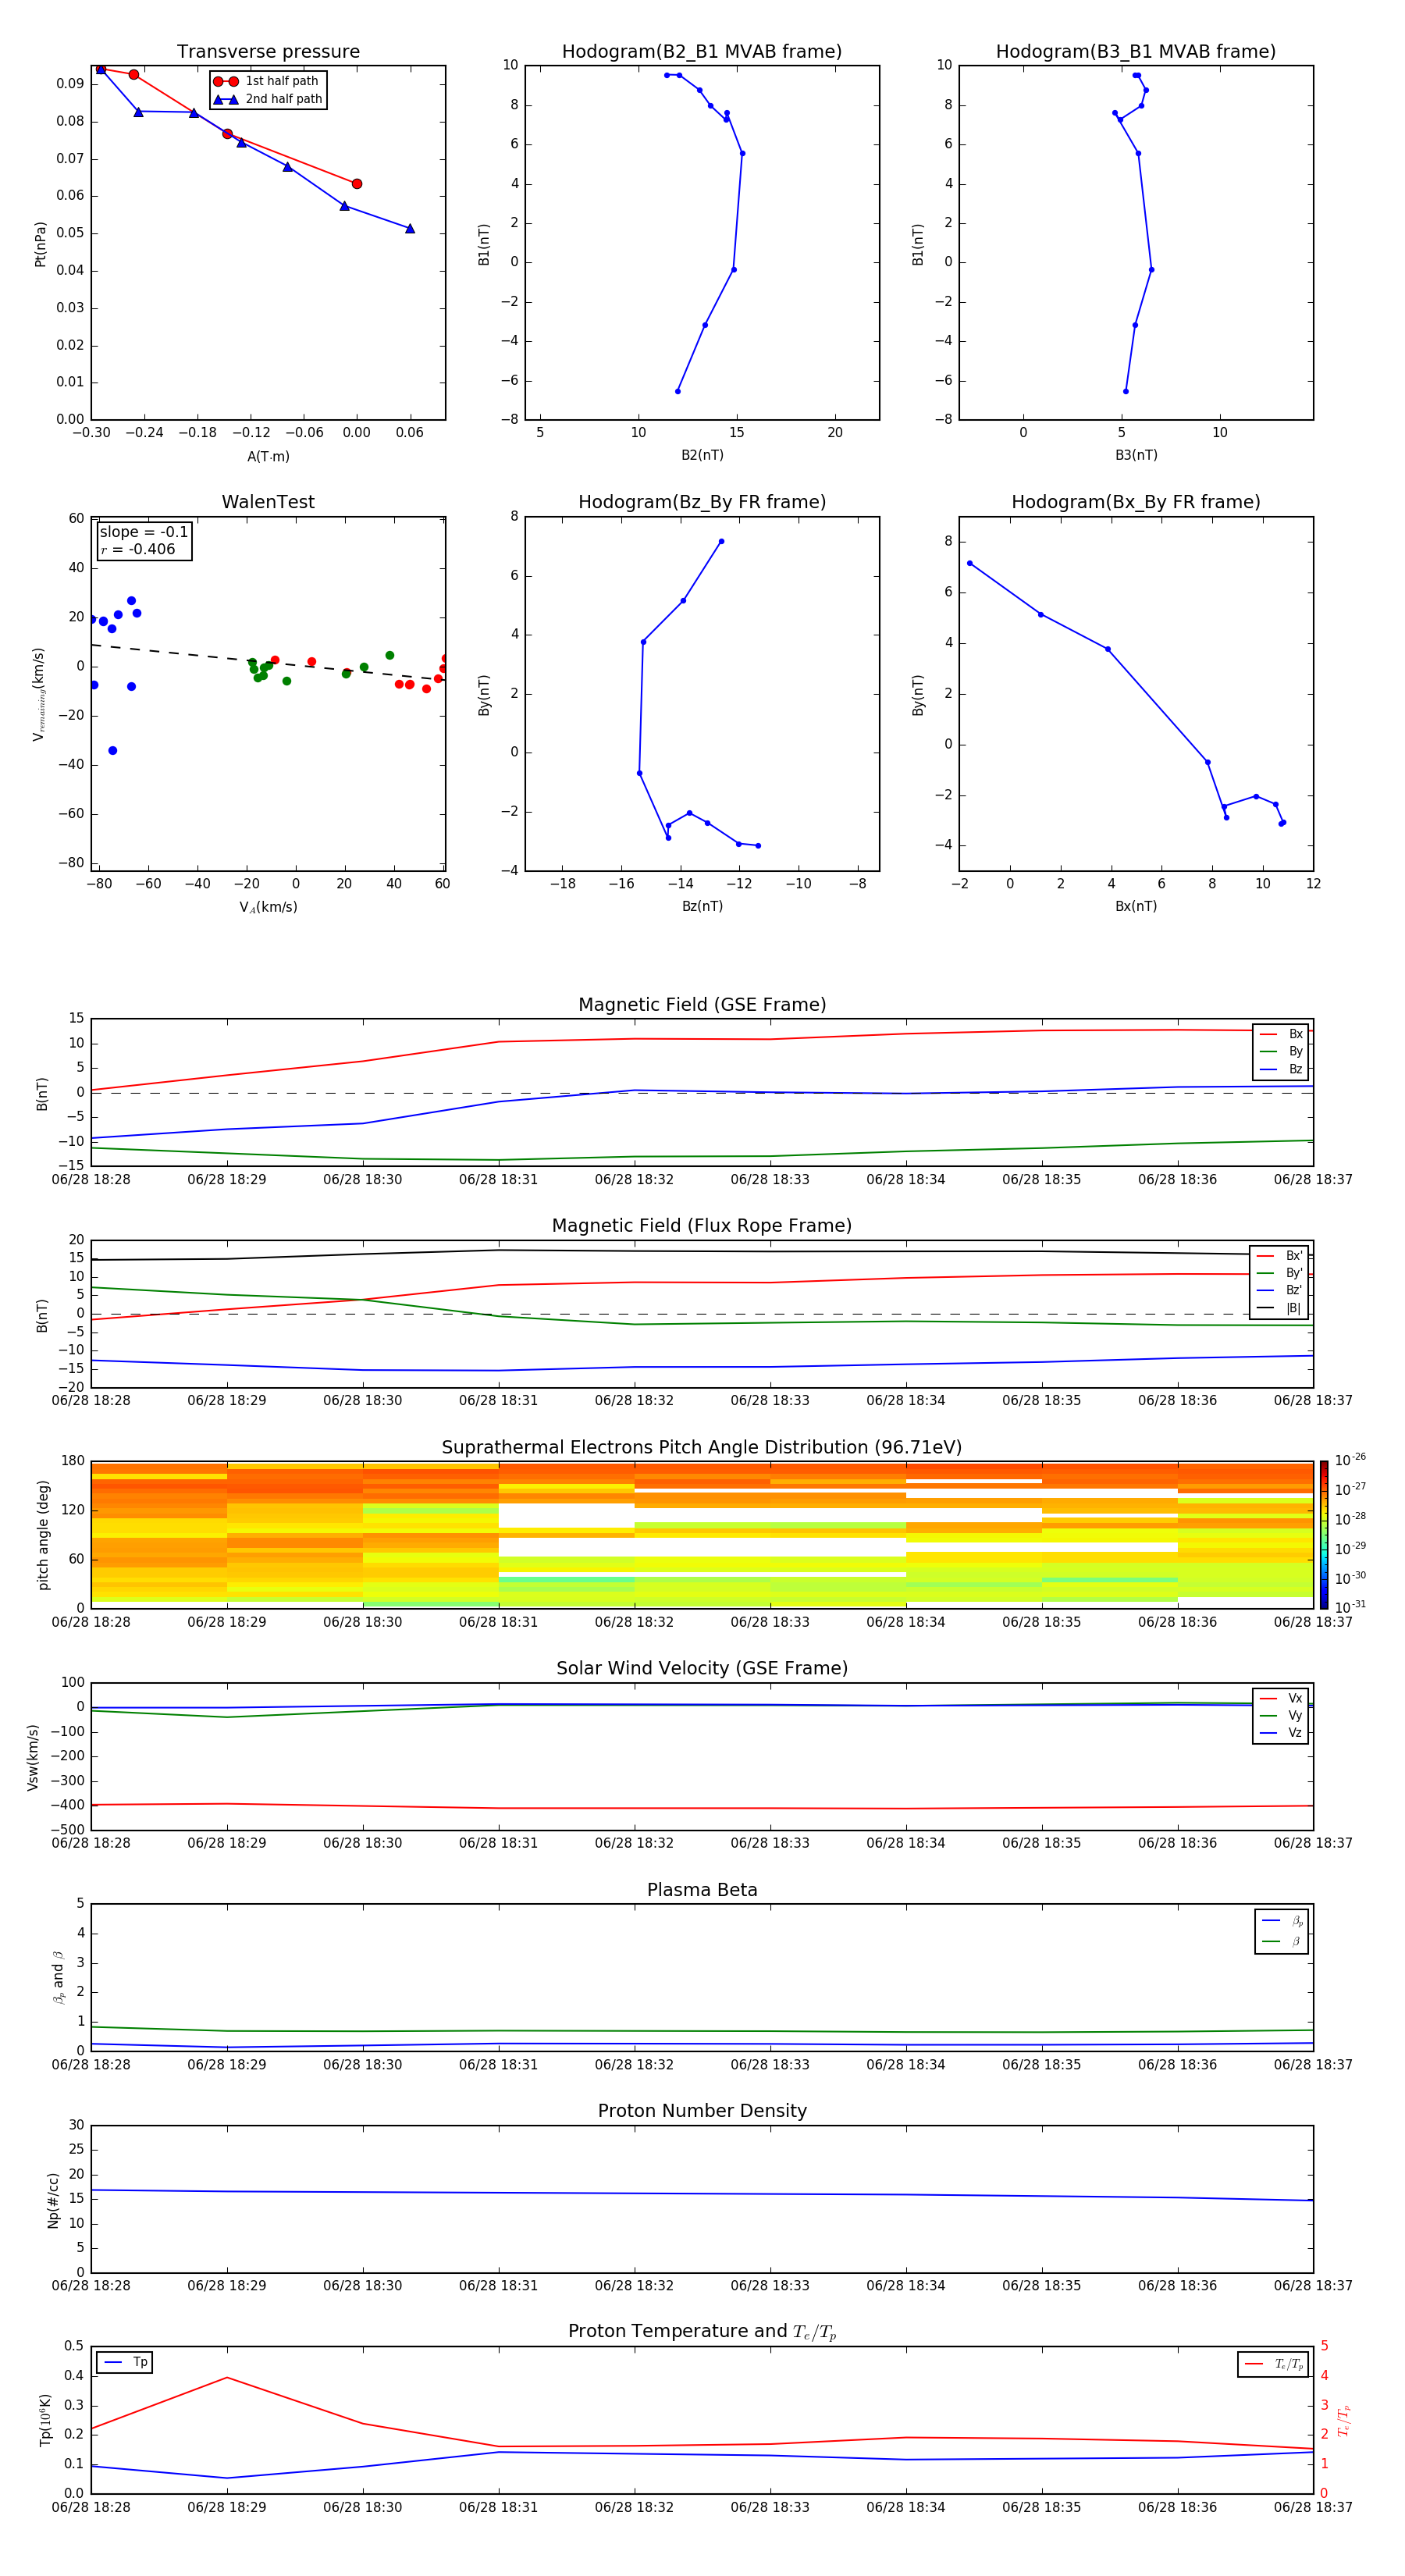This screenshot has height=2576, width=1405.
Task: Click the Proton Temperature and Te/Tp title
Action: tap(702, 2332)
